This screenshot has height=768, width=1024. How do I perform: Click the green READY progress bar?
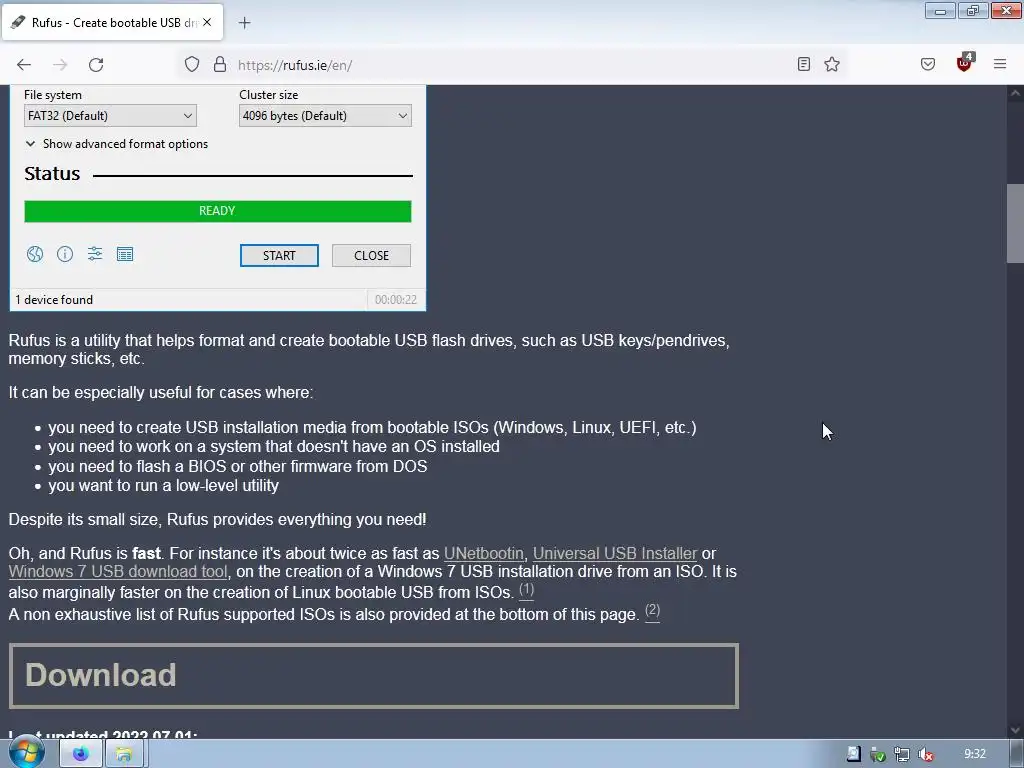(217, 211)
